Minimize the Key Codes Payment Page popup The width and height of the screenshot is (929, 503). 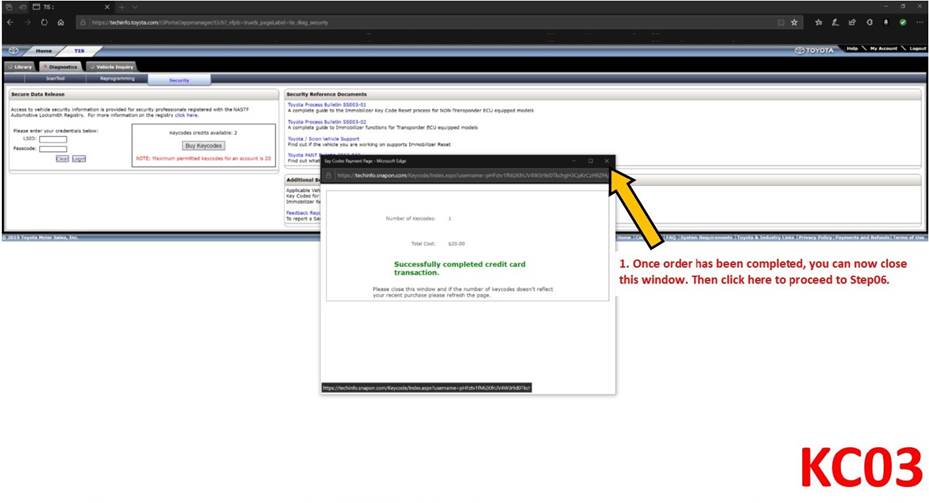tap(574, 161)
